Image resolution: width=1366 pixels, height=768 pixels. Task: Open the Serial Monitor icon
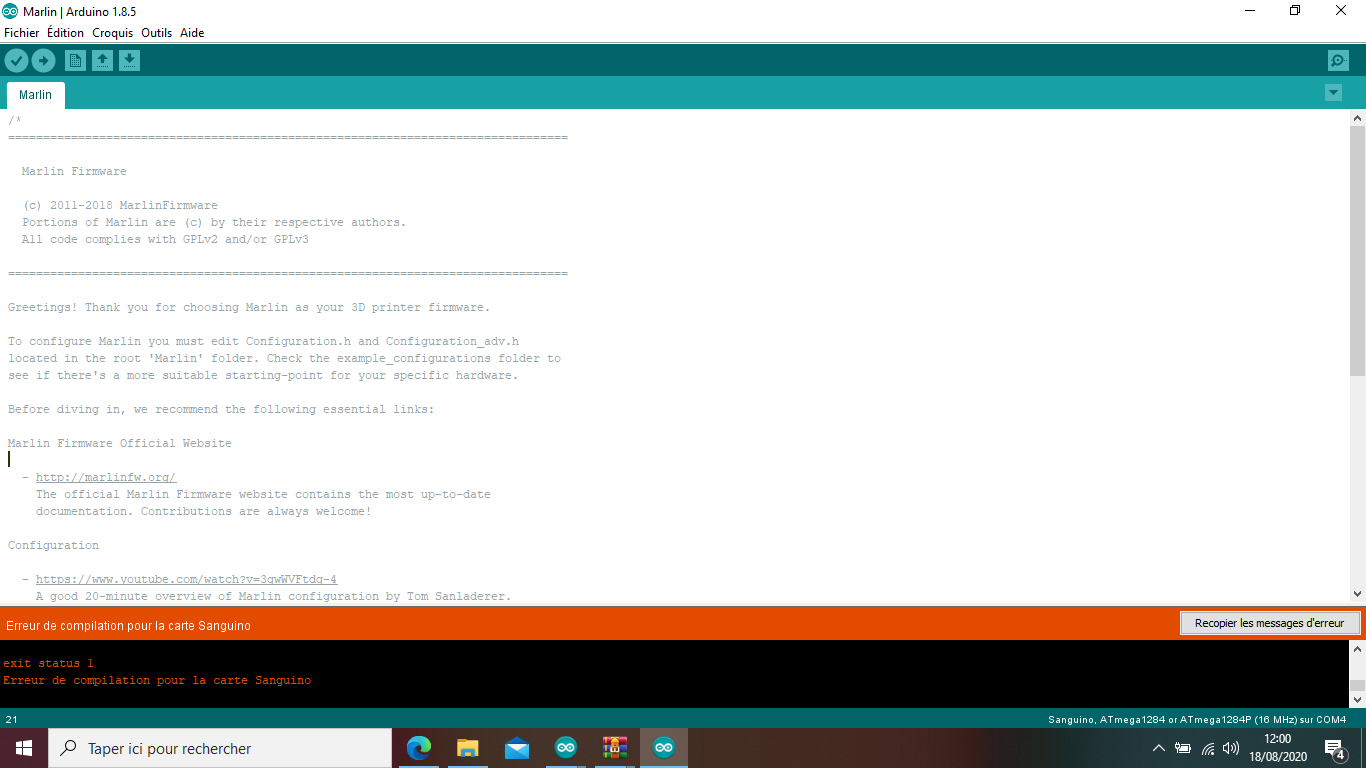(1338, 61)
